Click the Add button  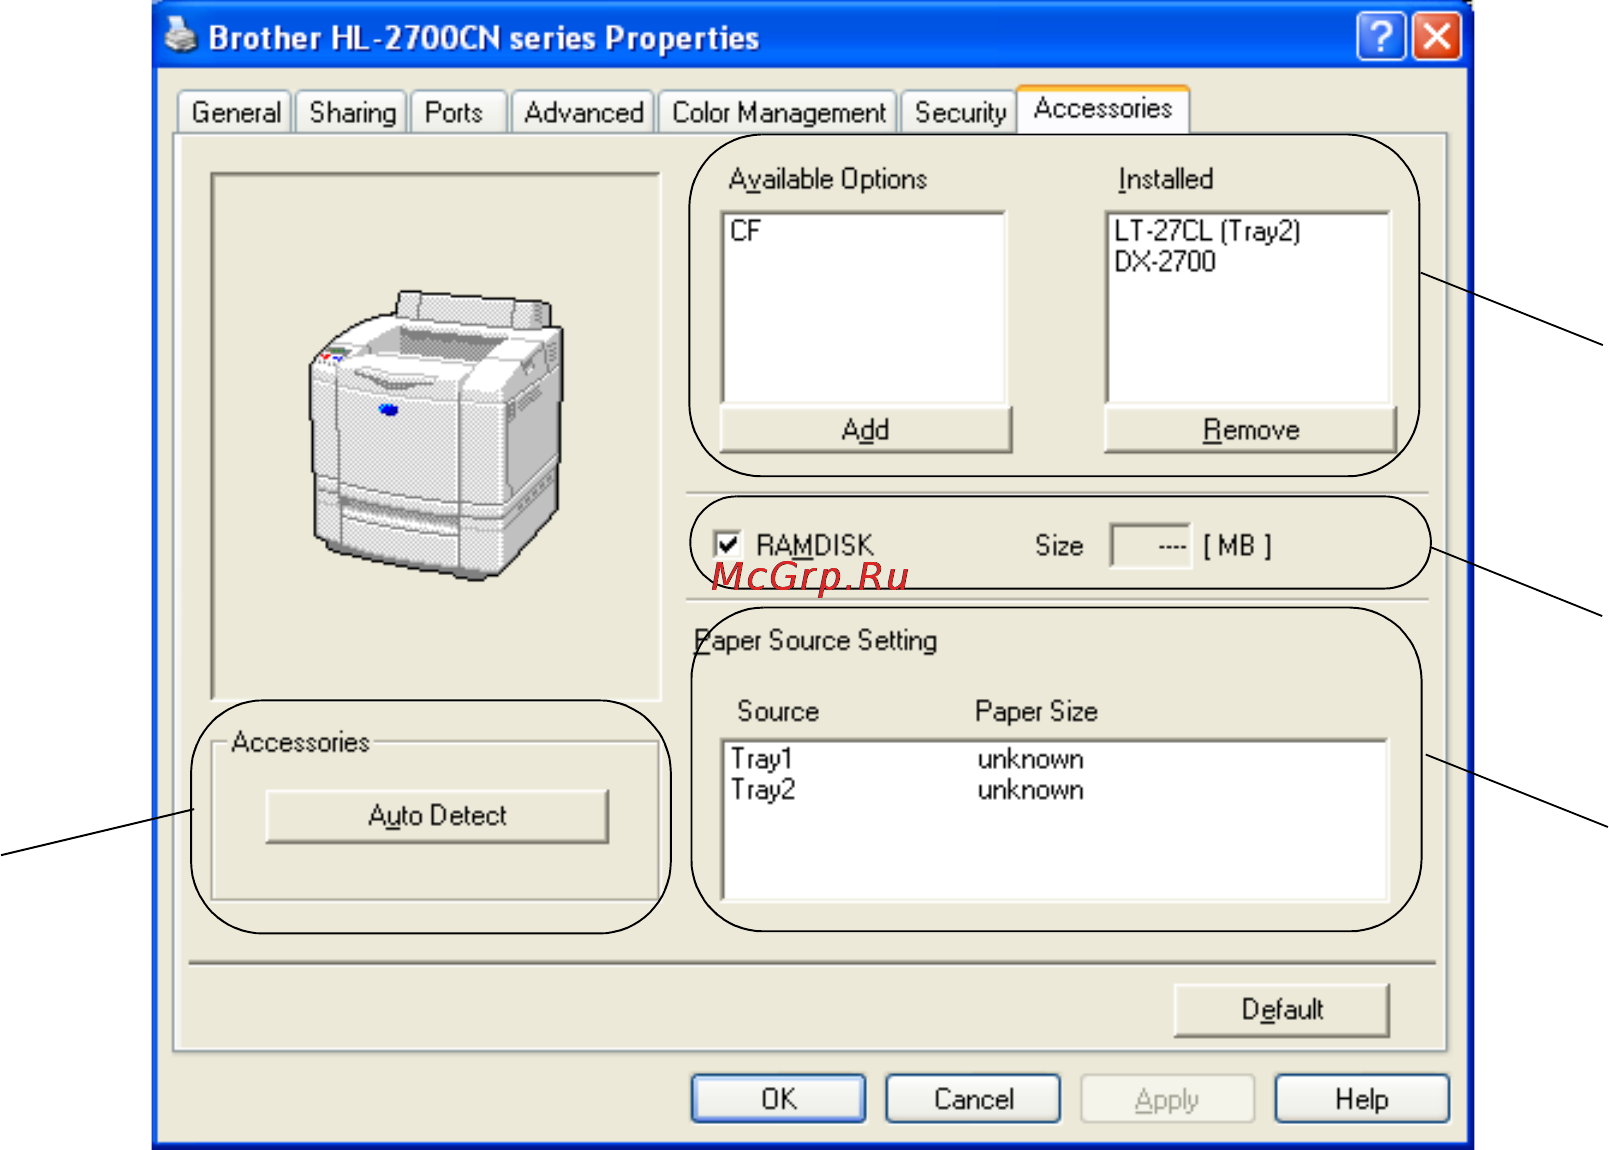(x=865, y=430)
